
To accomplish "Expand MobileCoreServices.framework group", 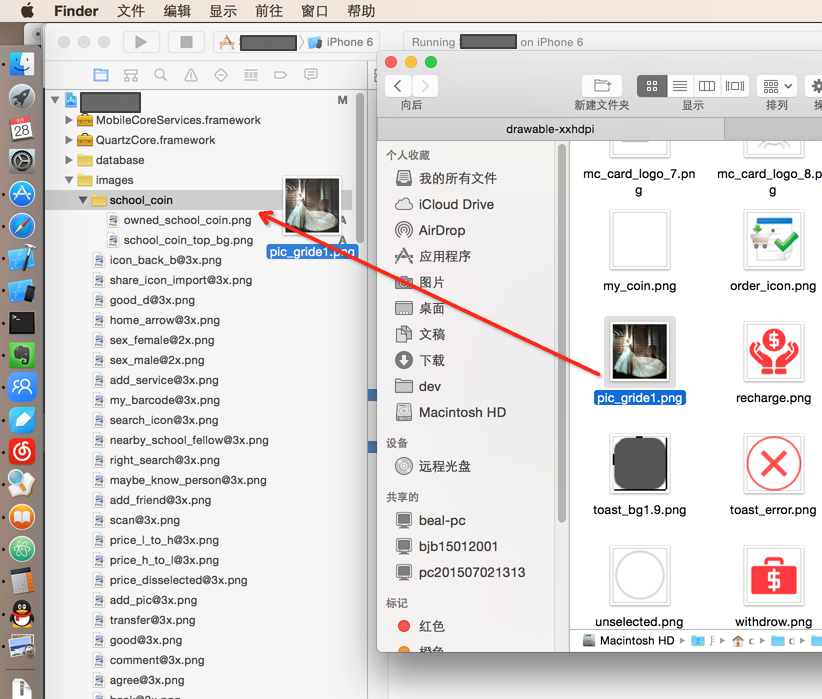I will tap(68, 120).
